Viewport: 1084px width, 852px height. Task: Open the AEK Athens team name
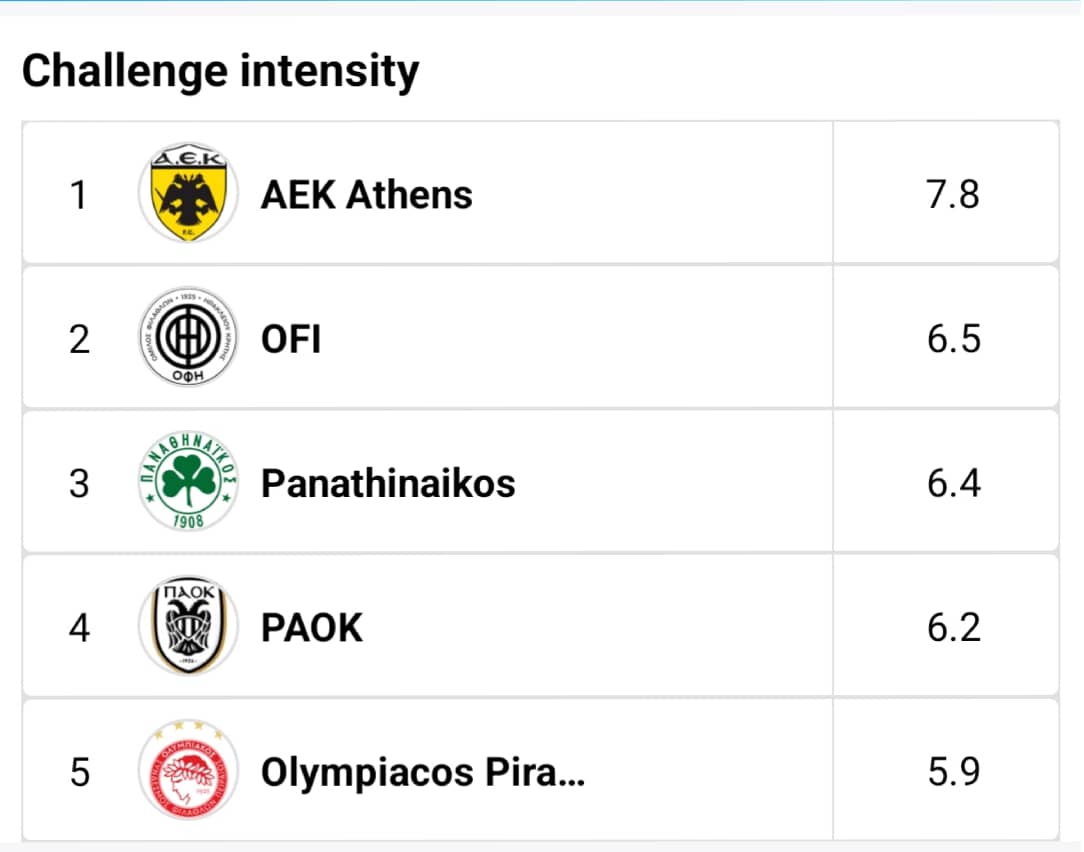pos(366,194)
